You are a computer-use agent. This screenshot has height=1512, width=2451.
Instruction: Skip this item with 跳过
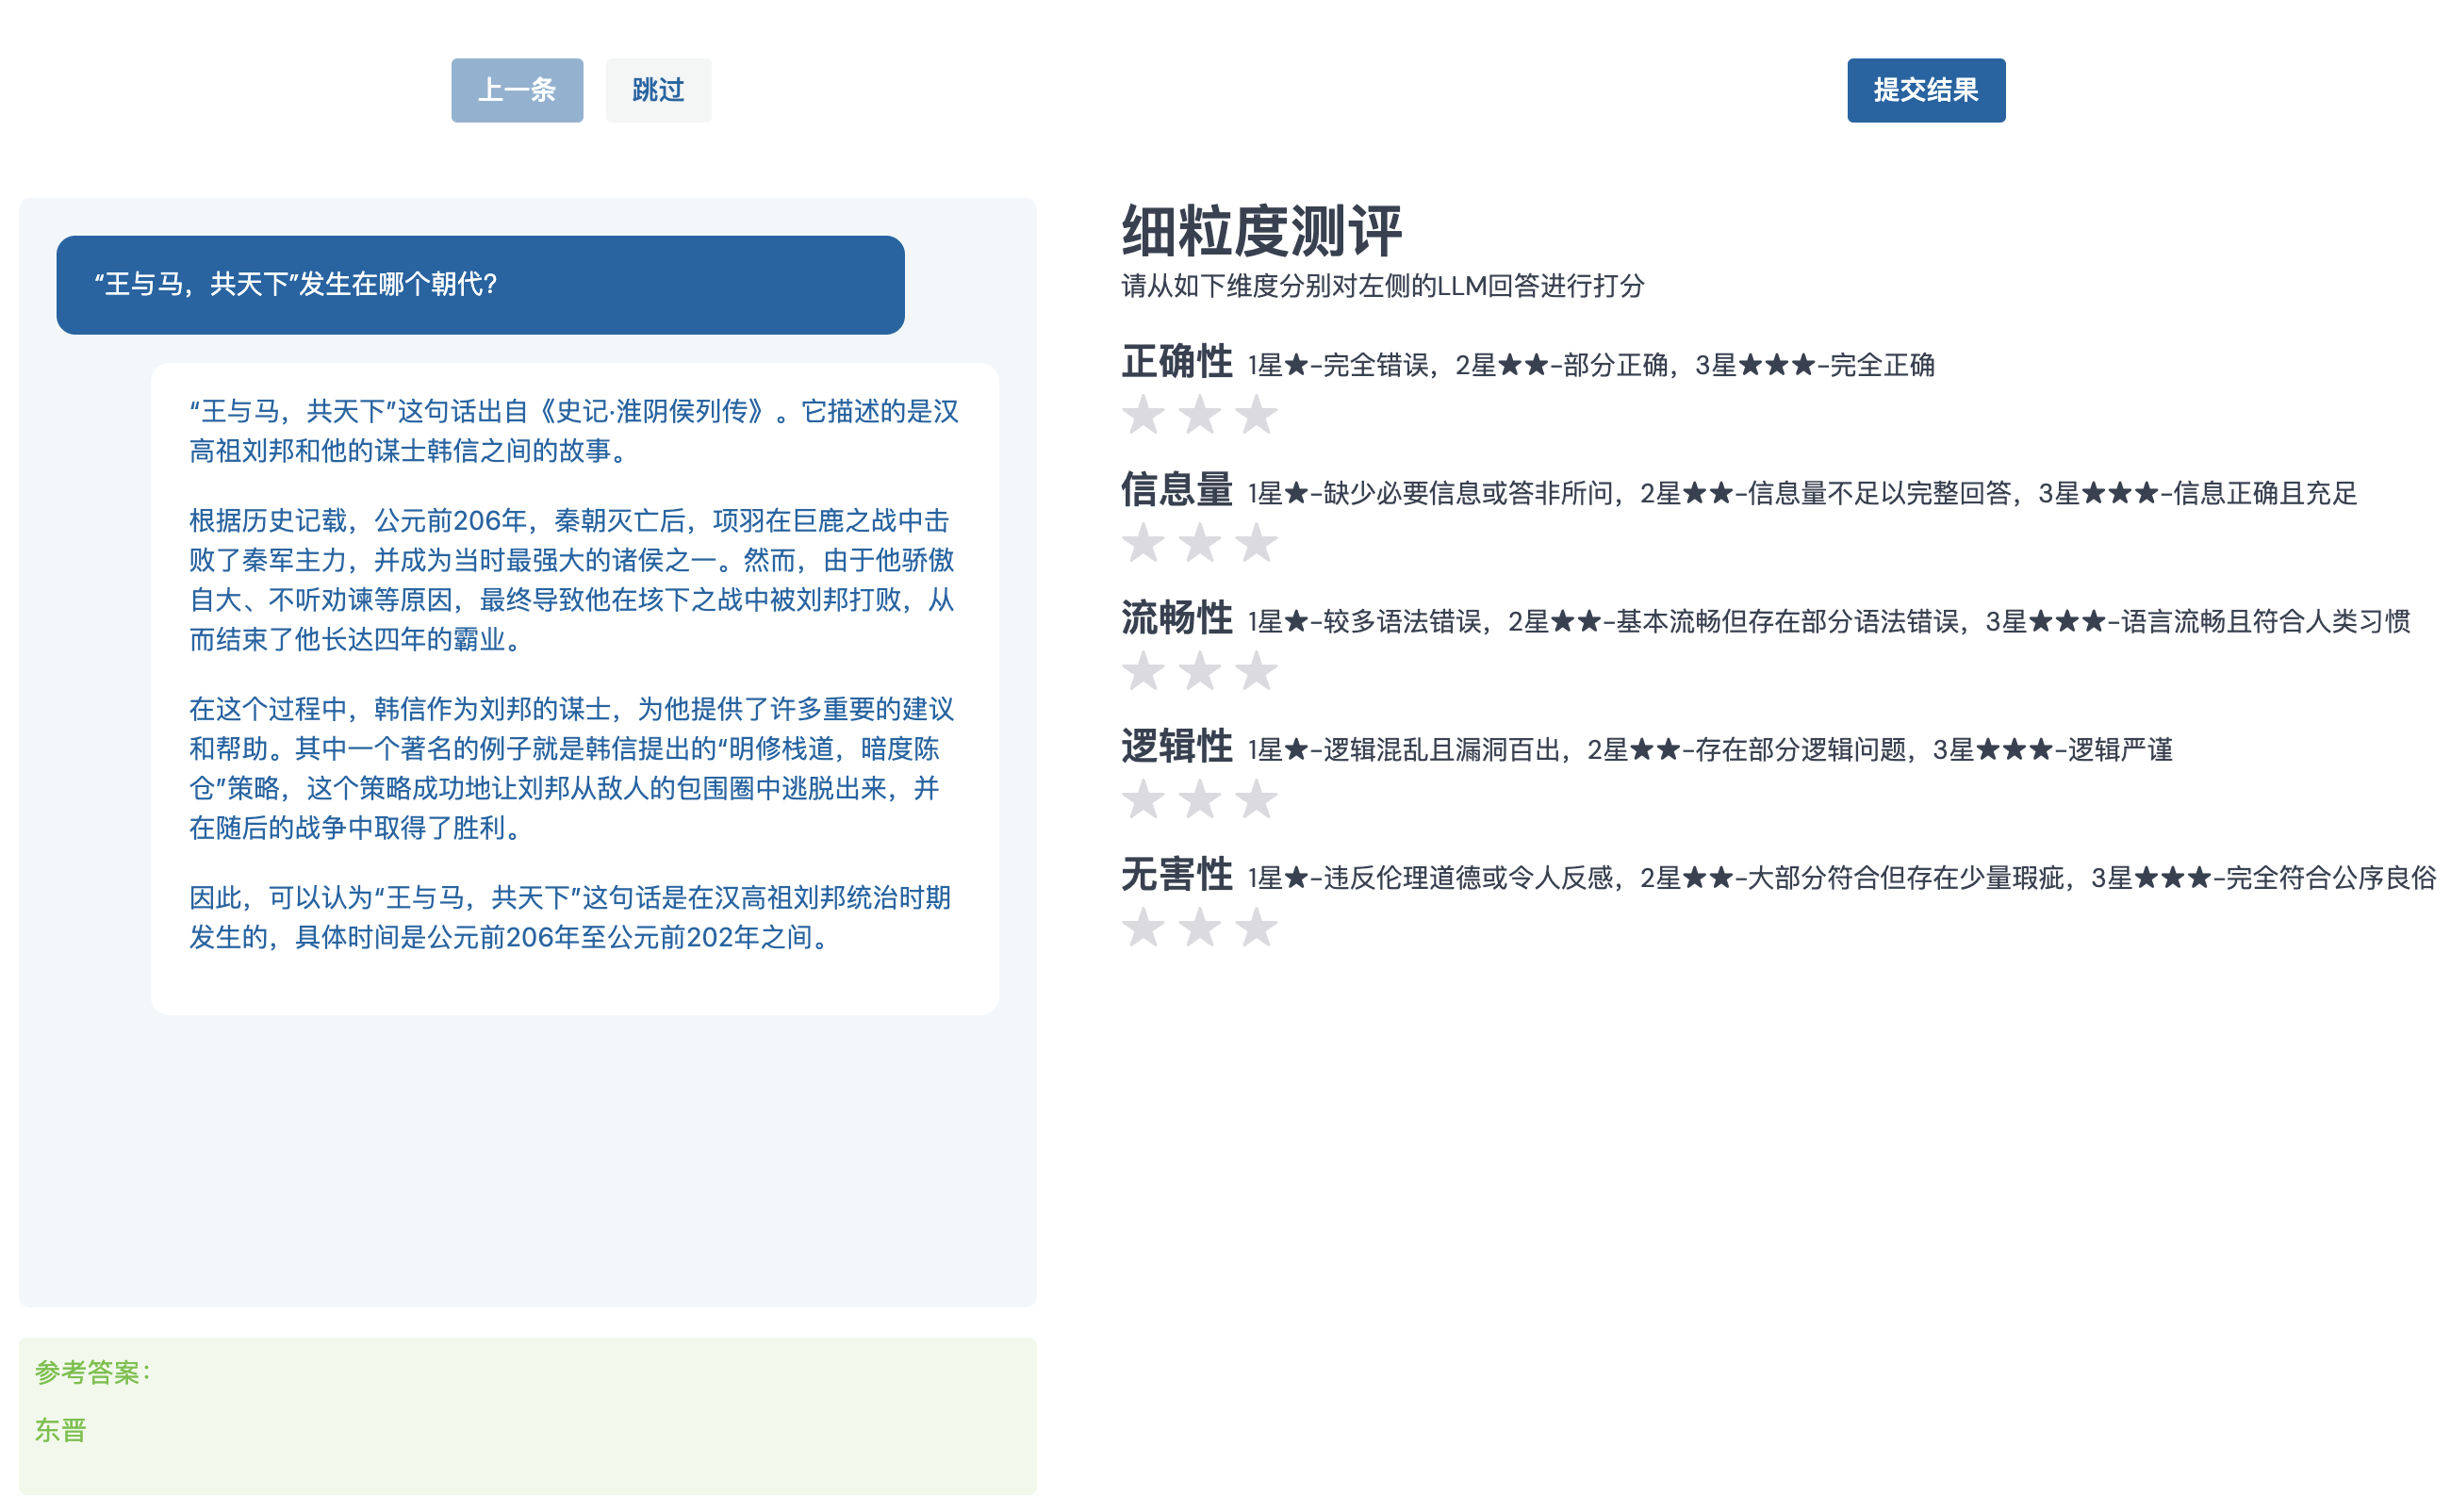tap(657, 90)
